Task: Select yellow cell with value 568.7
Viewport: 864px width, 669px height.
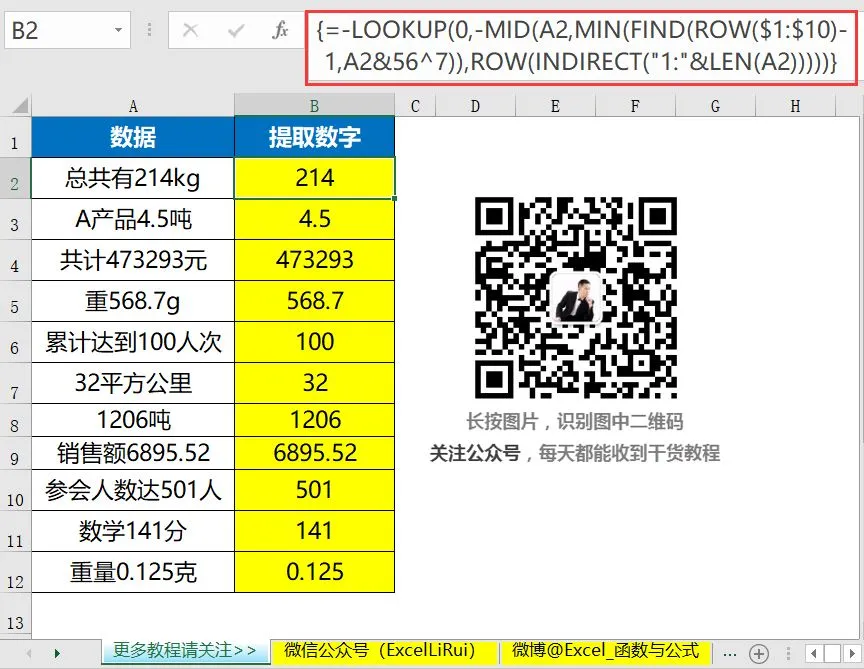Action: click(x=315, y=301)
